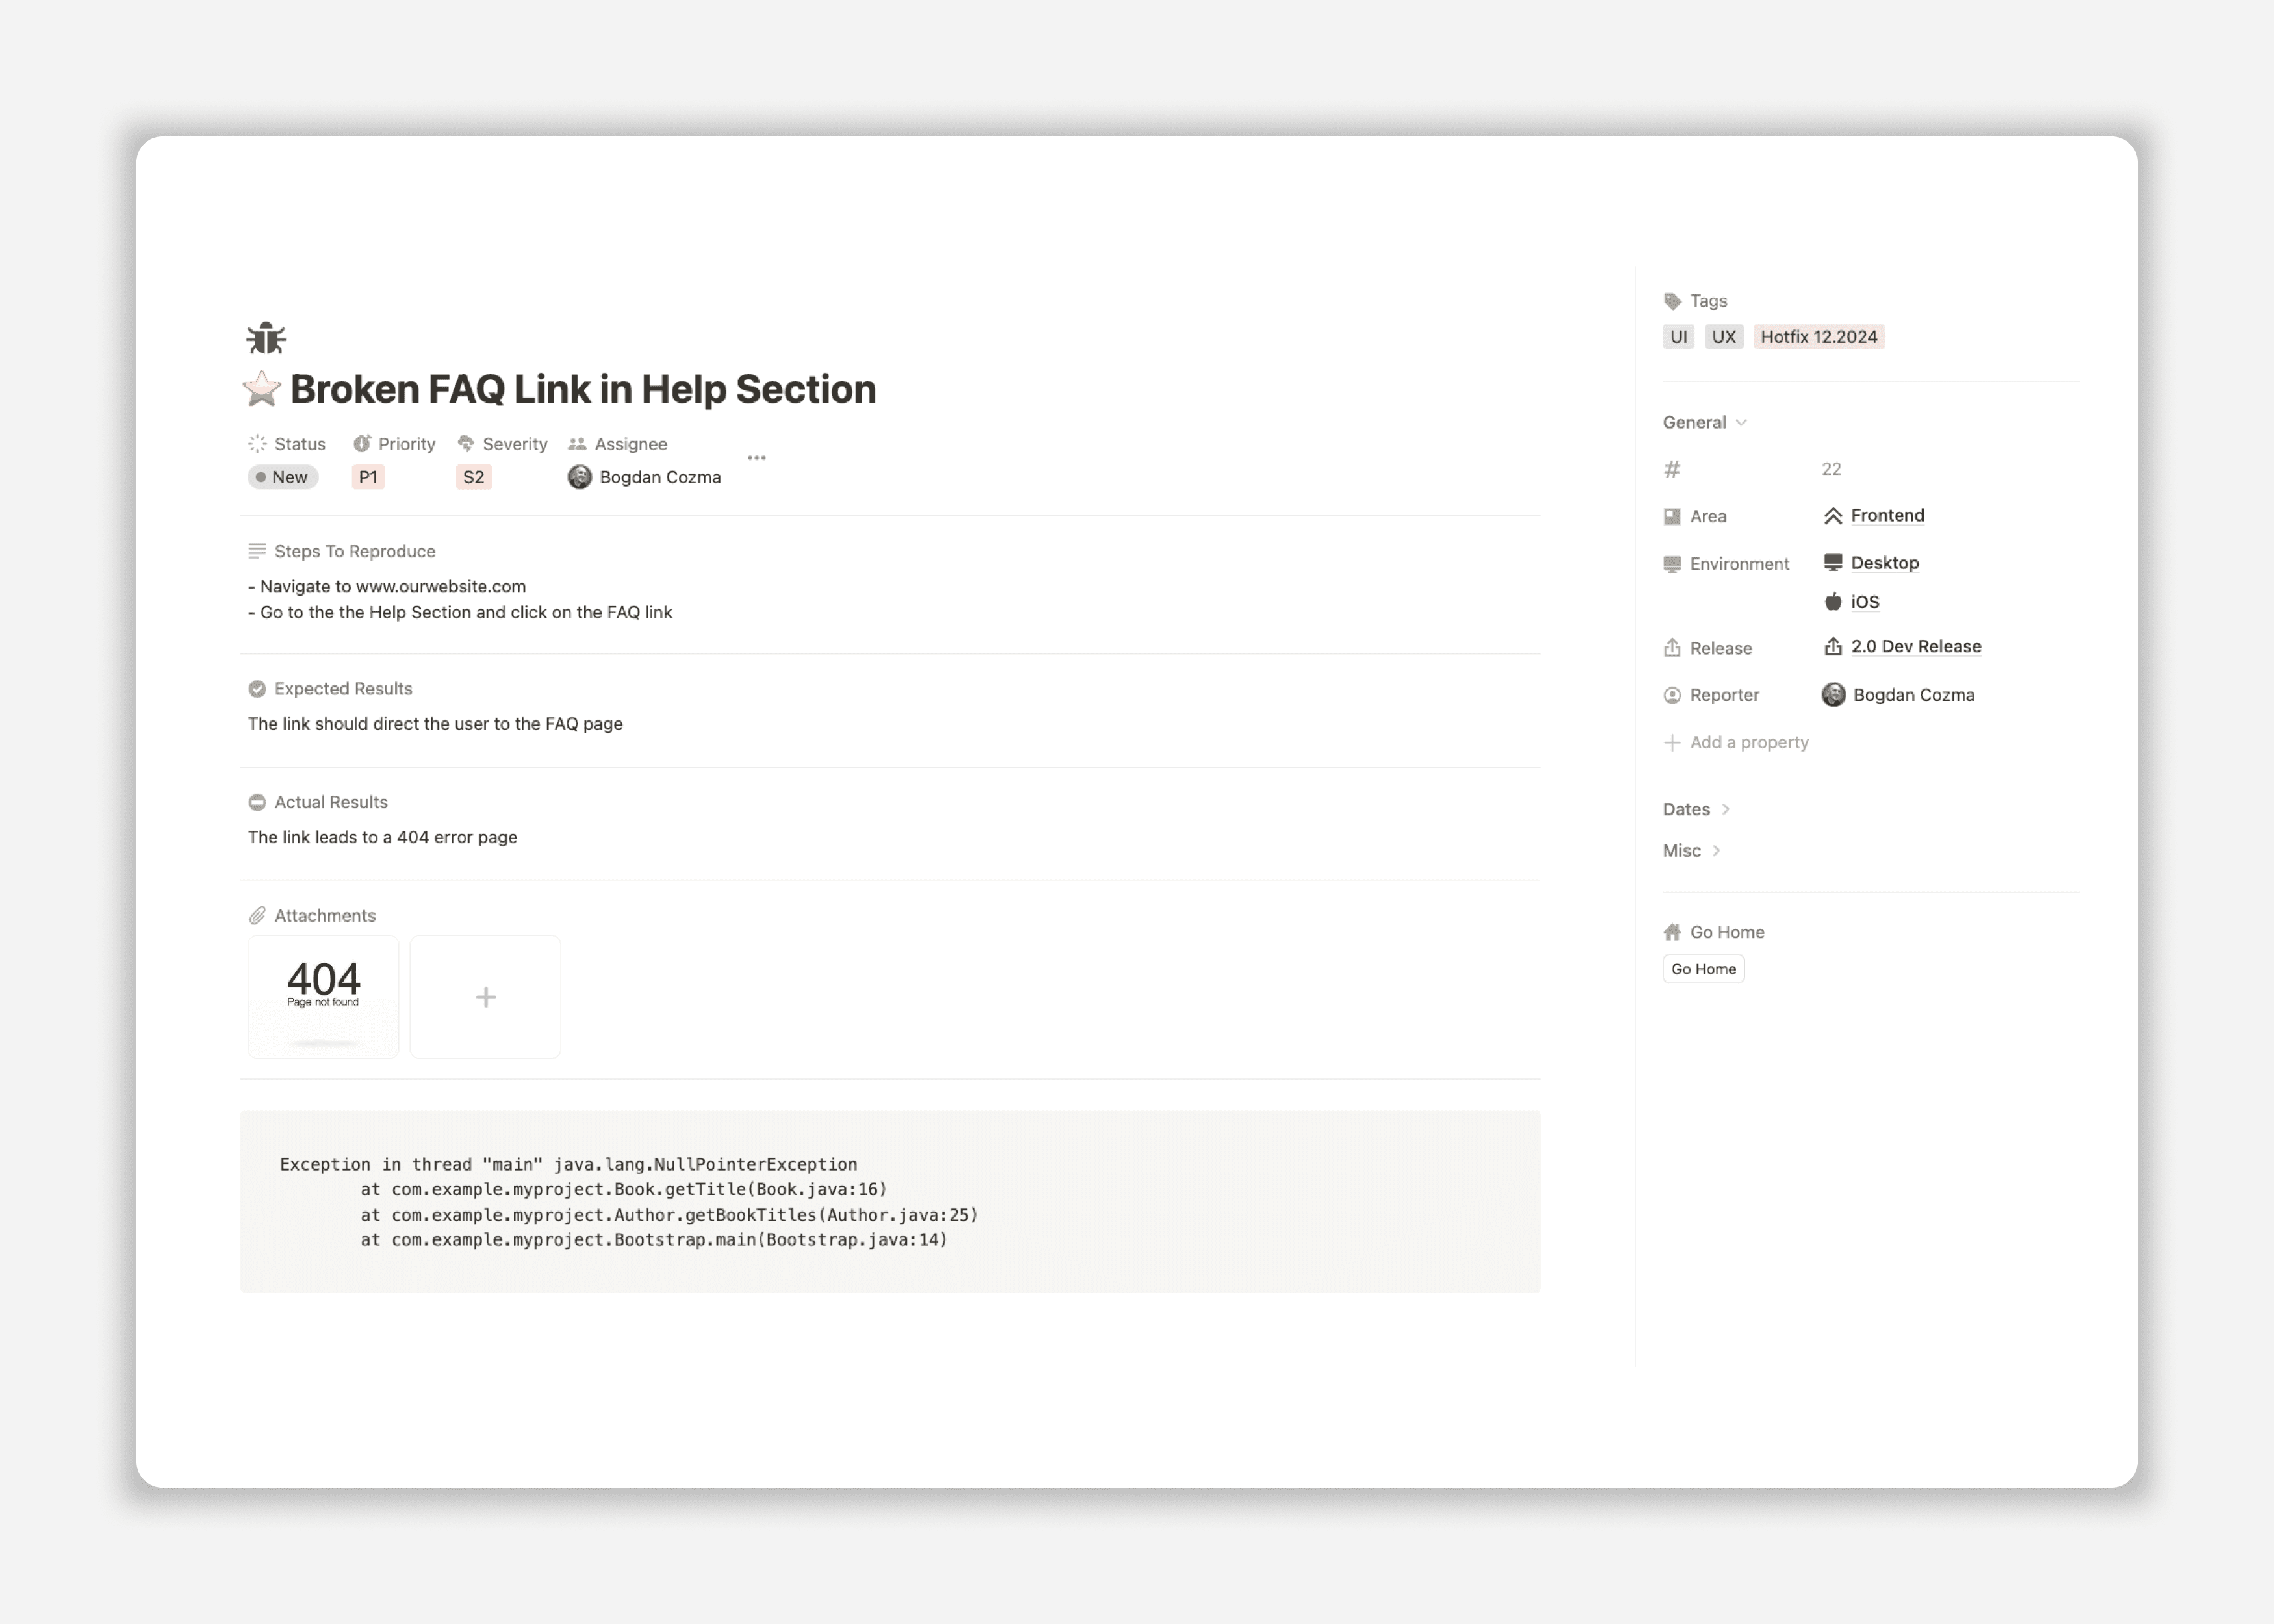Click the Environment property label
Screen dimensions: 2274x1624
pyautogui.click(x=1739, y=564)
